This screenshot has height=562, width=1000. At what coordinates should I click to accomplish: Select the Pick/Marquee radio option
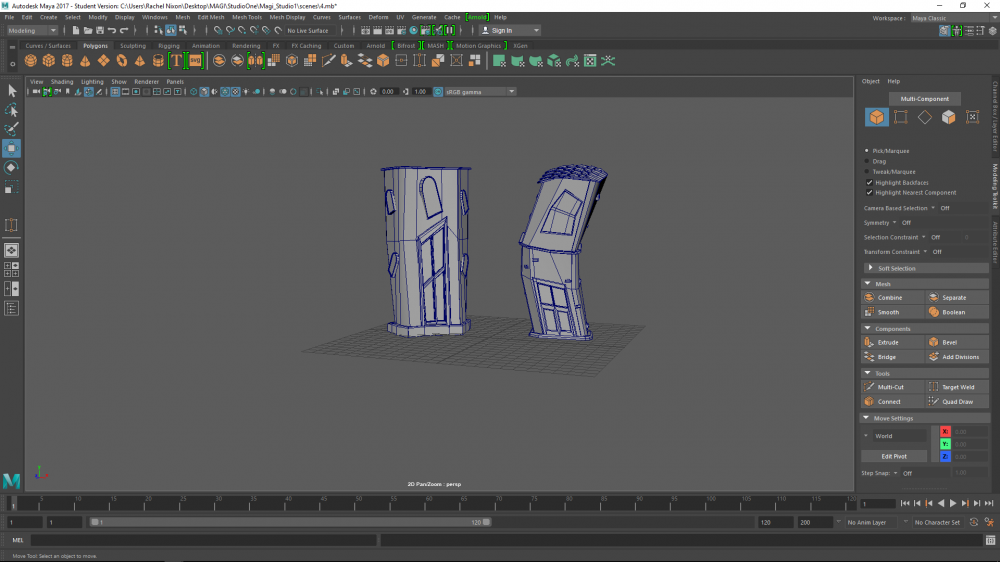pos(868,151)
